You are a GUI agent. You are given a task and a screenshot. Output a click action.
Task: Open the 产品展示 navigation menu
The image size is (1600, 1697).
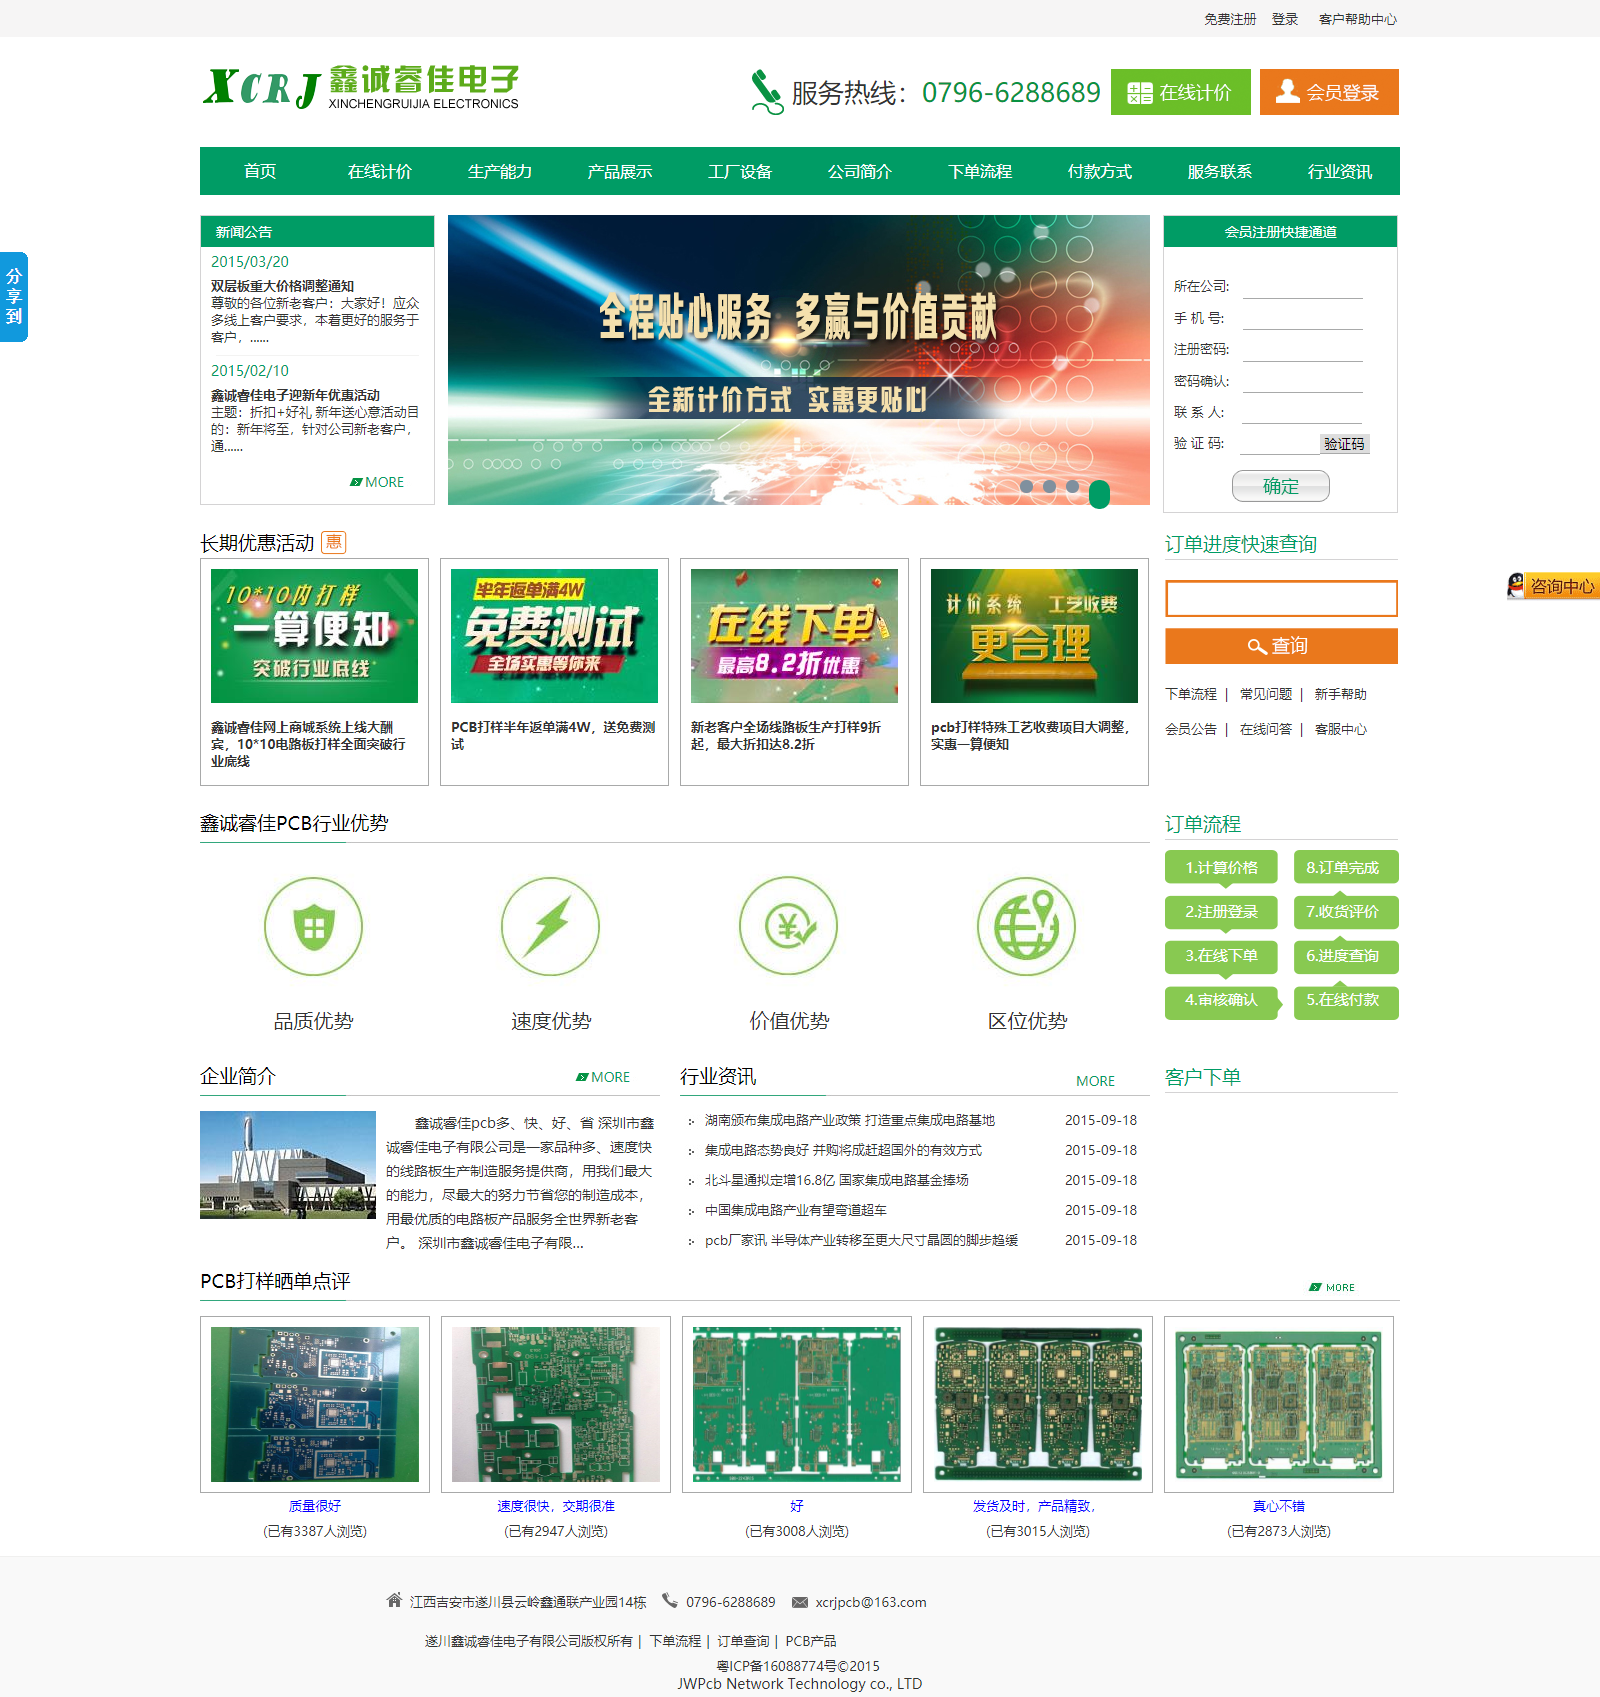[x=619, y=171]
